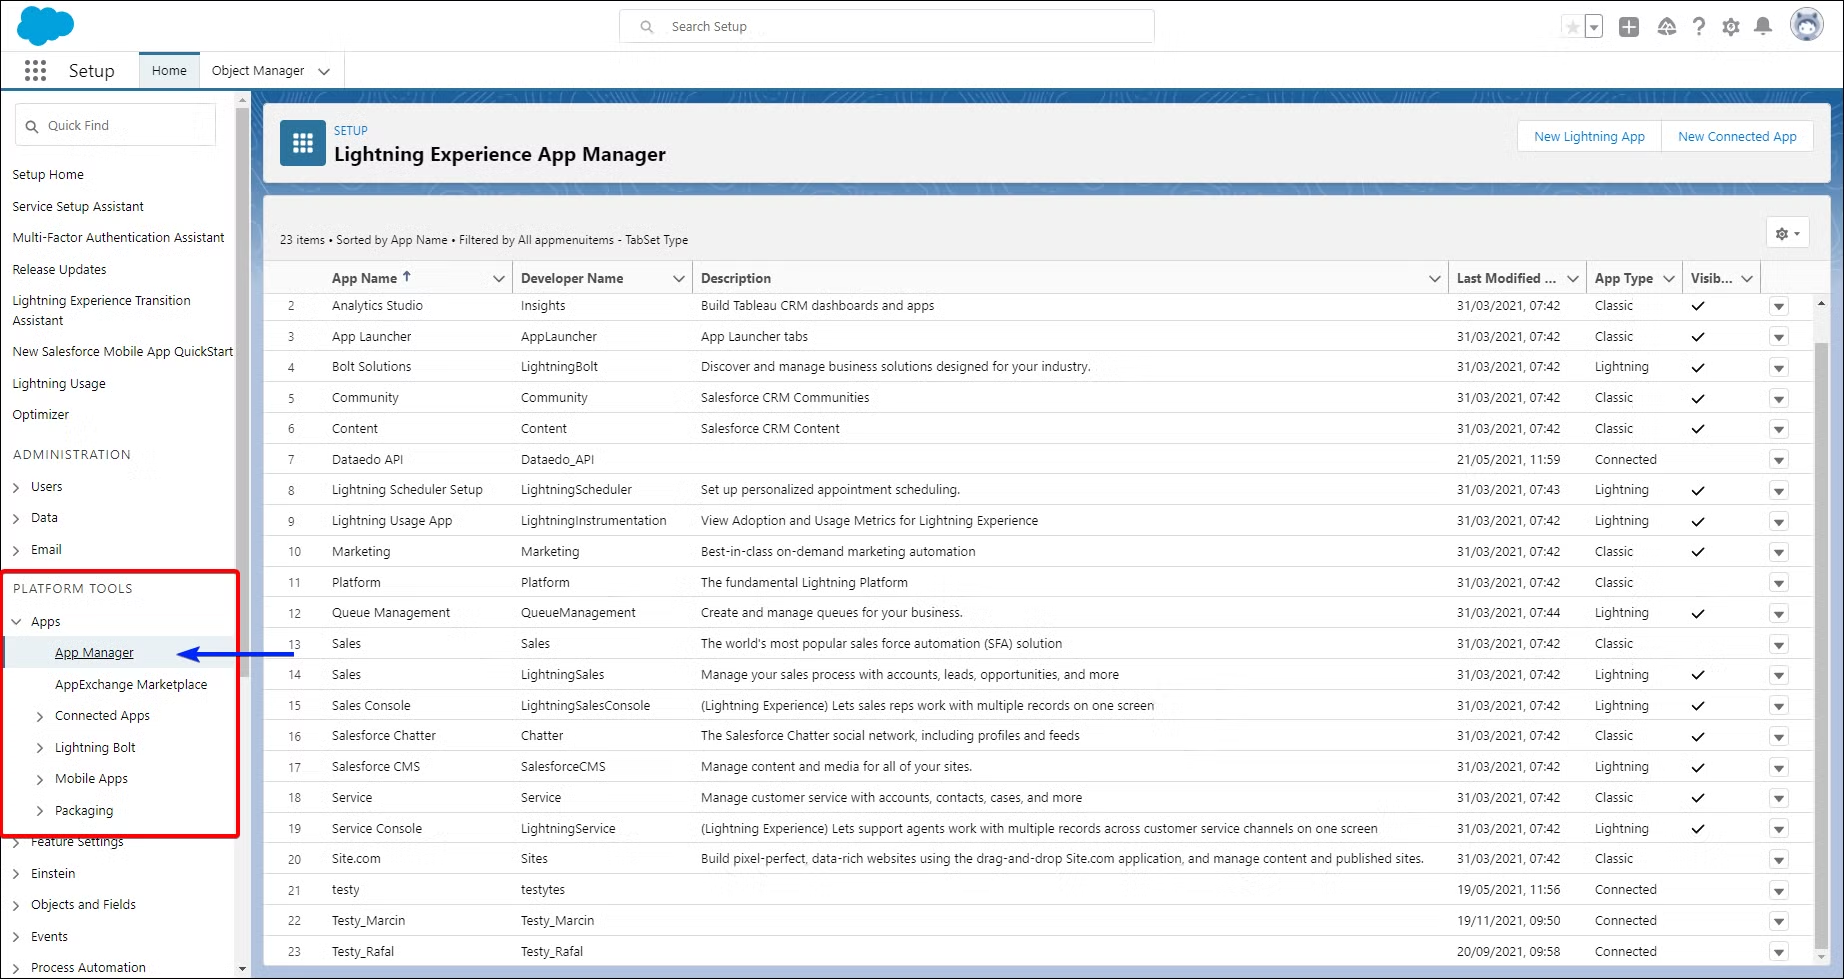Open row actions for Analytics Studio

[1779, 307]
